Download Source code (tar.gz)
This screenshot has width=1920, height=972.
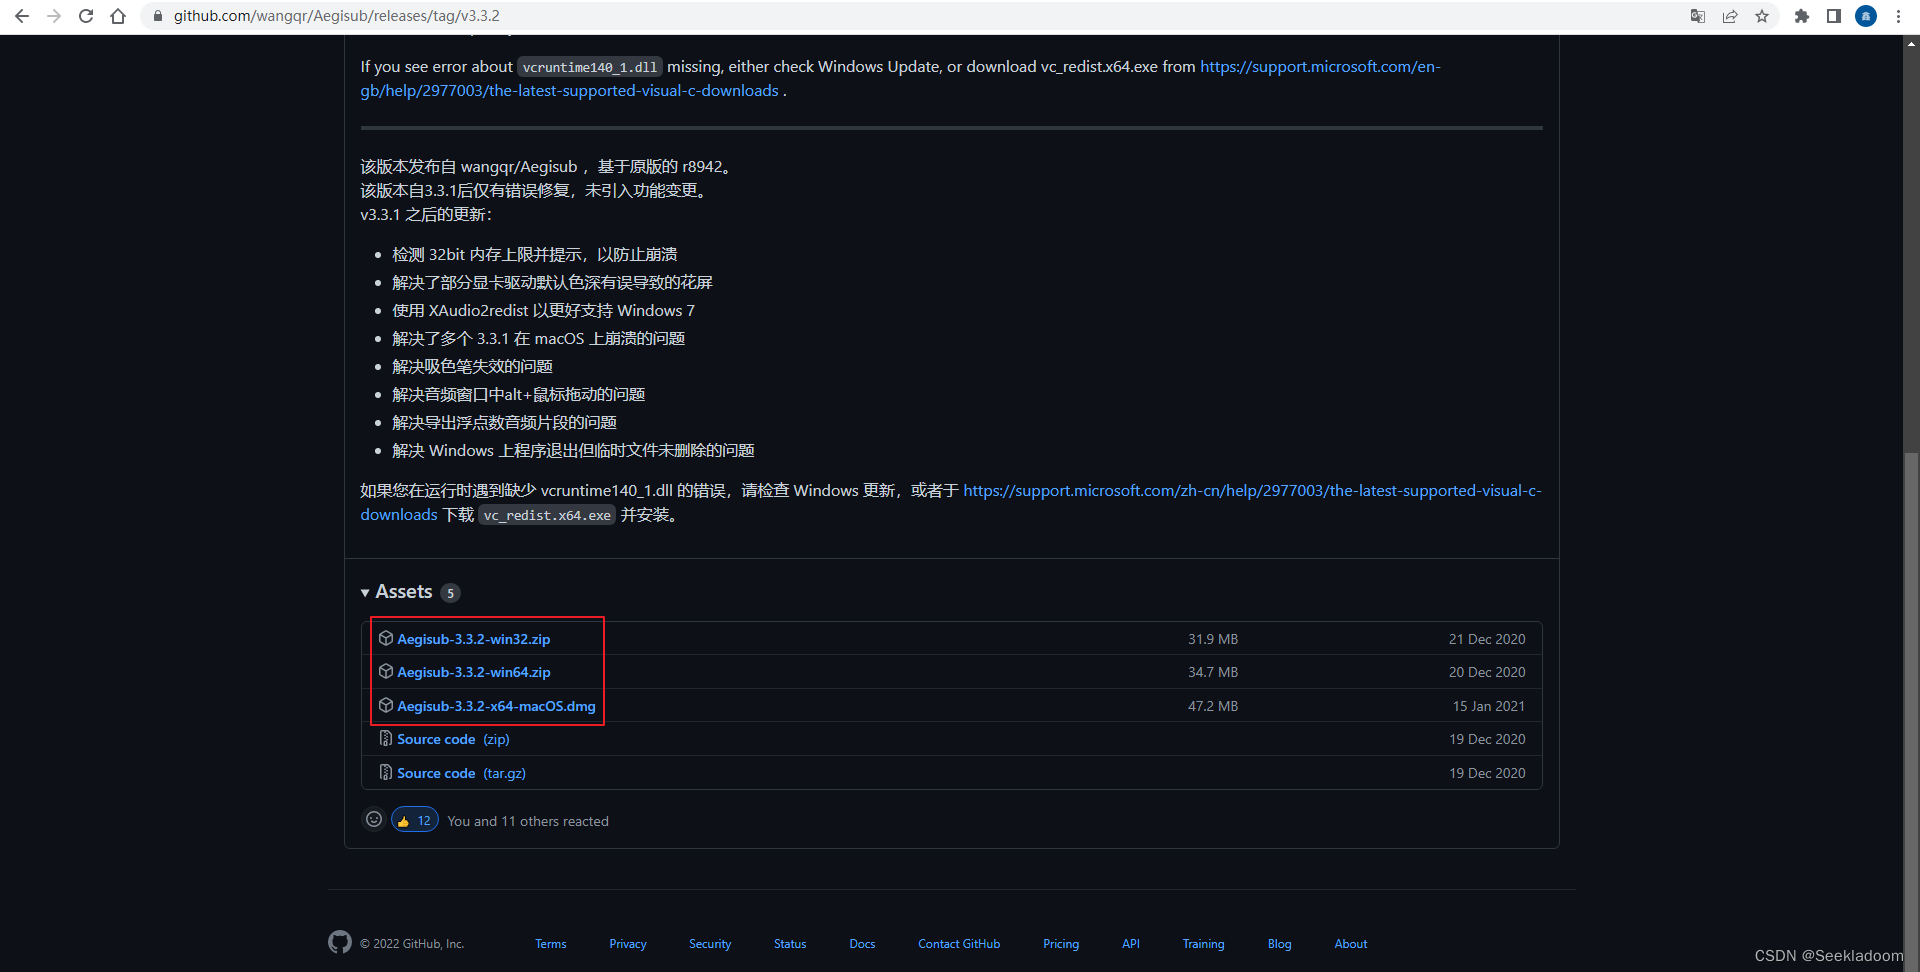461,773
